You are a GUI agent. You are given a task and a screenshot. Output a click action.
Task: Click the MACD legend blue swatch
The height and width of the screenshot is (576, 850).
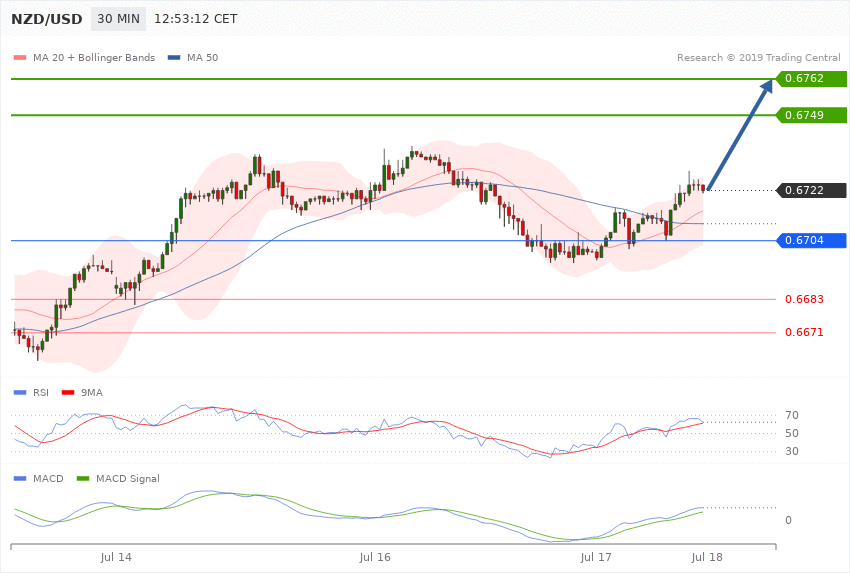(x=20, y=479)
